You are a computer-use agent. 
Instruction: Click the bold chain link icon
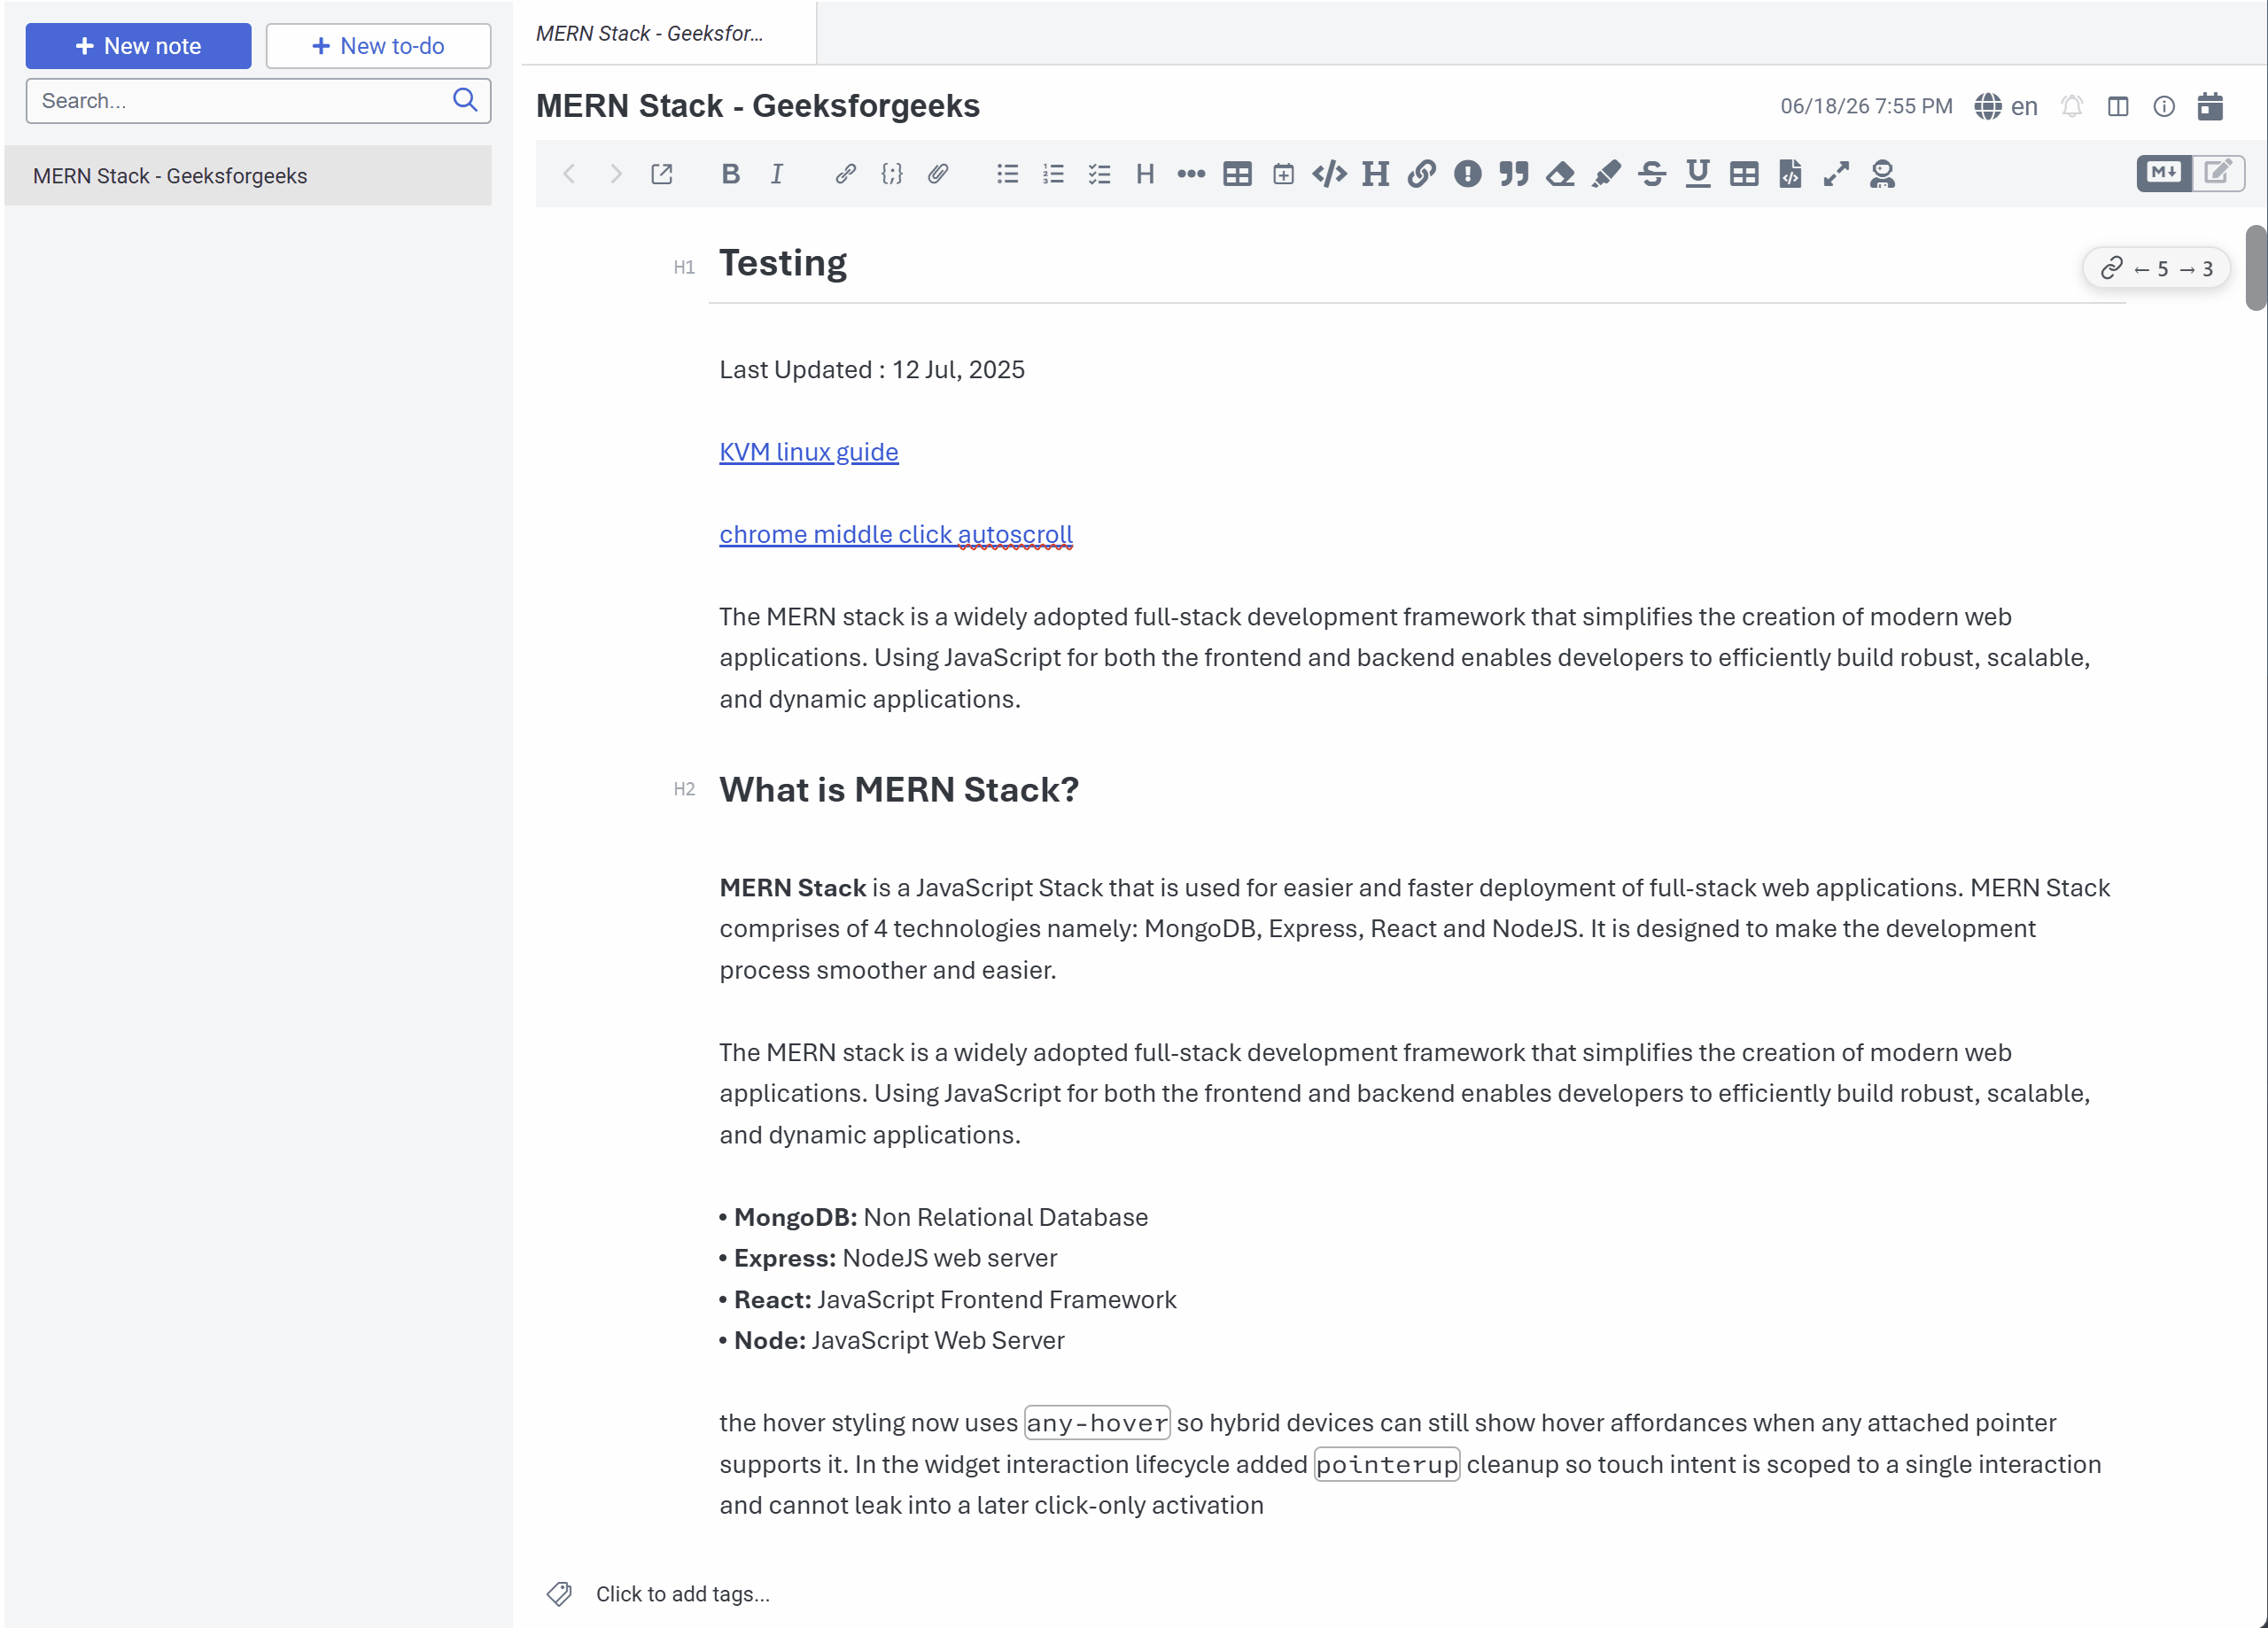[1422, 174]
